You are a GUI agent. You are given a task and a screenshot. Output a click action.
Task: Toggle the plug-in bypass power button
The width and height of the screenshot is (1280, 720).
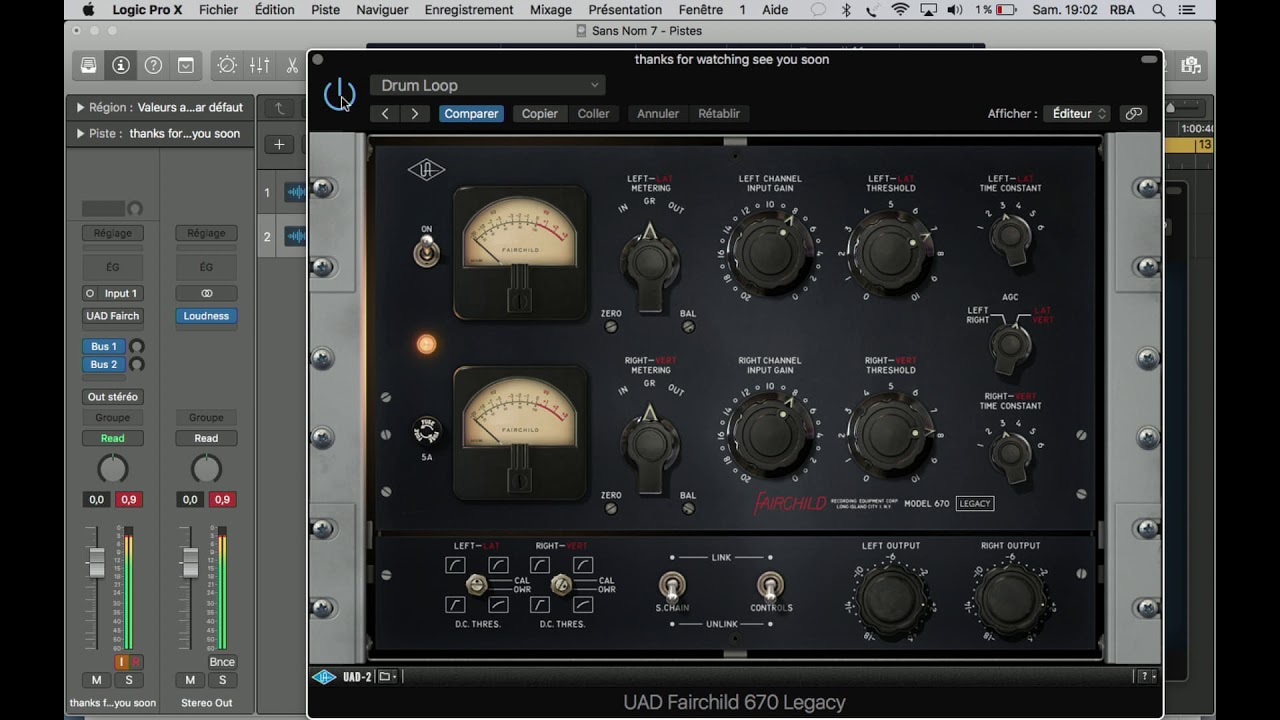339,95
